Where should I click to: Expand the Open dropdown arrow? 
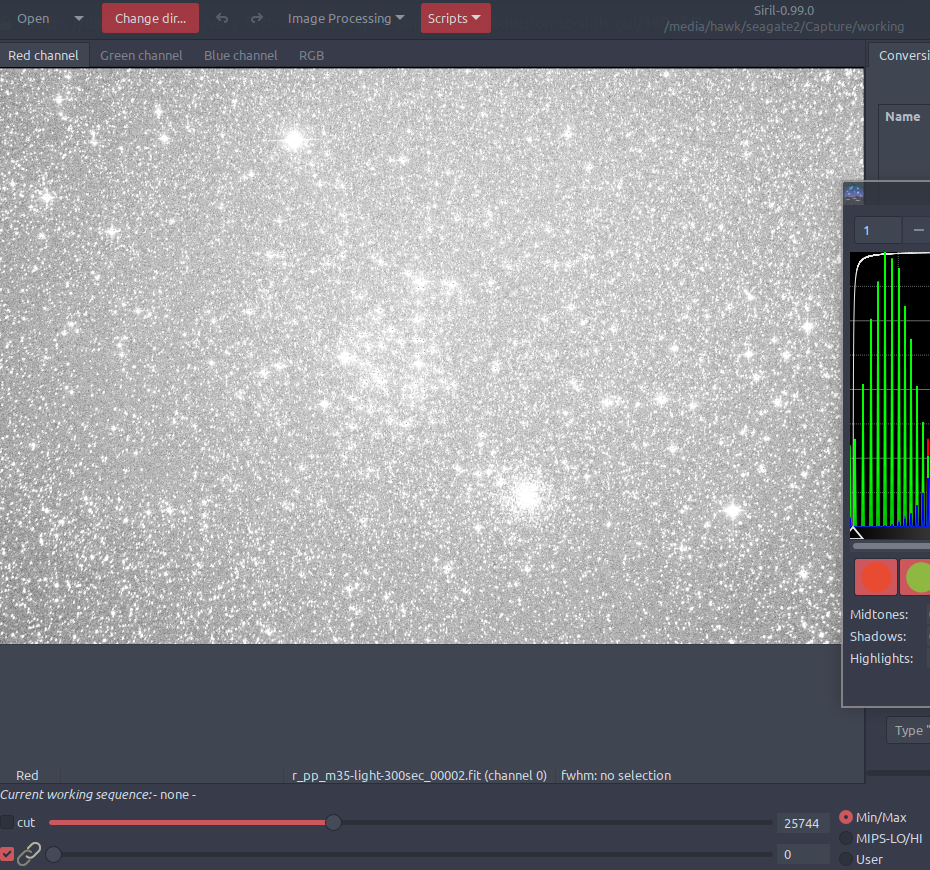point(79,18)
